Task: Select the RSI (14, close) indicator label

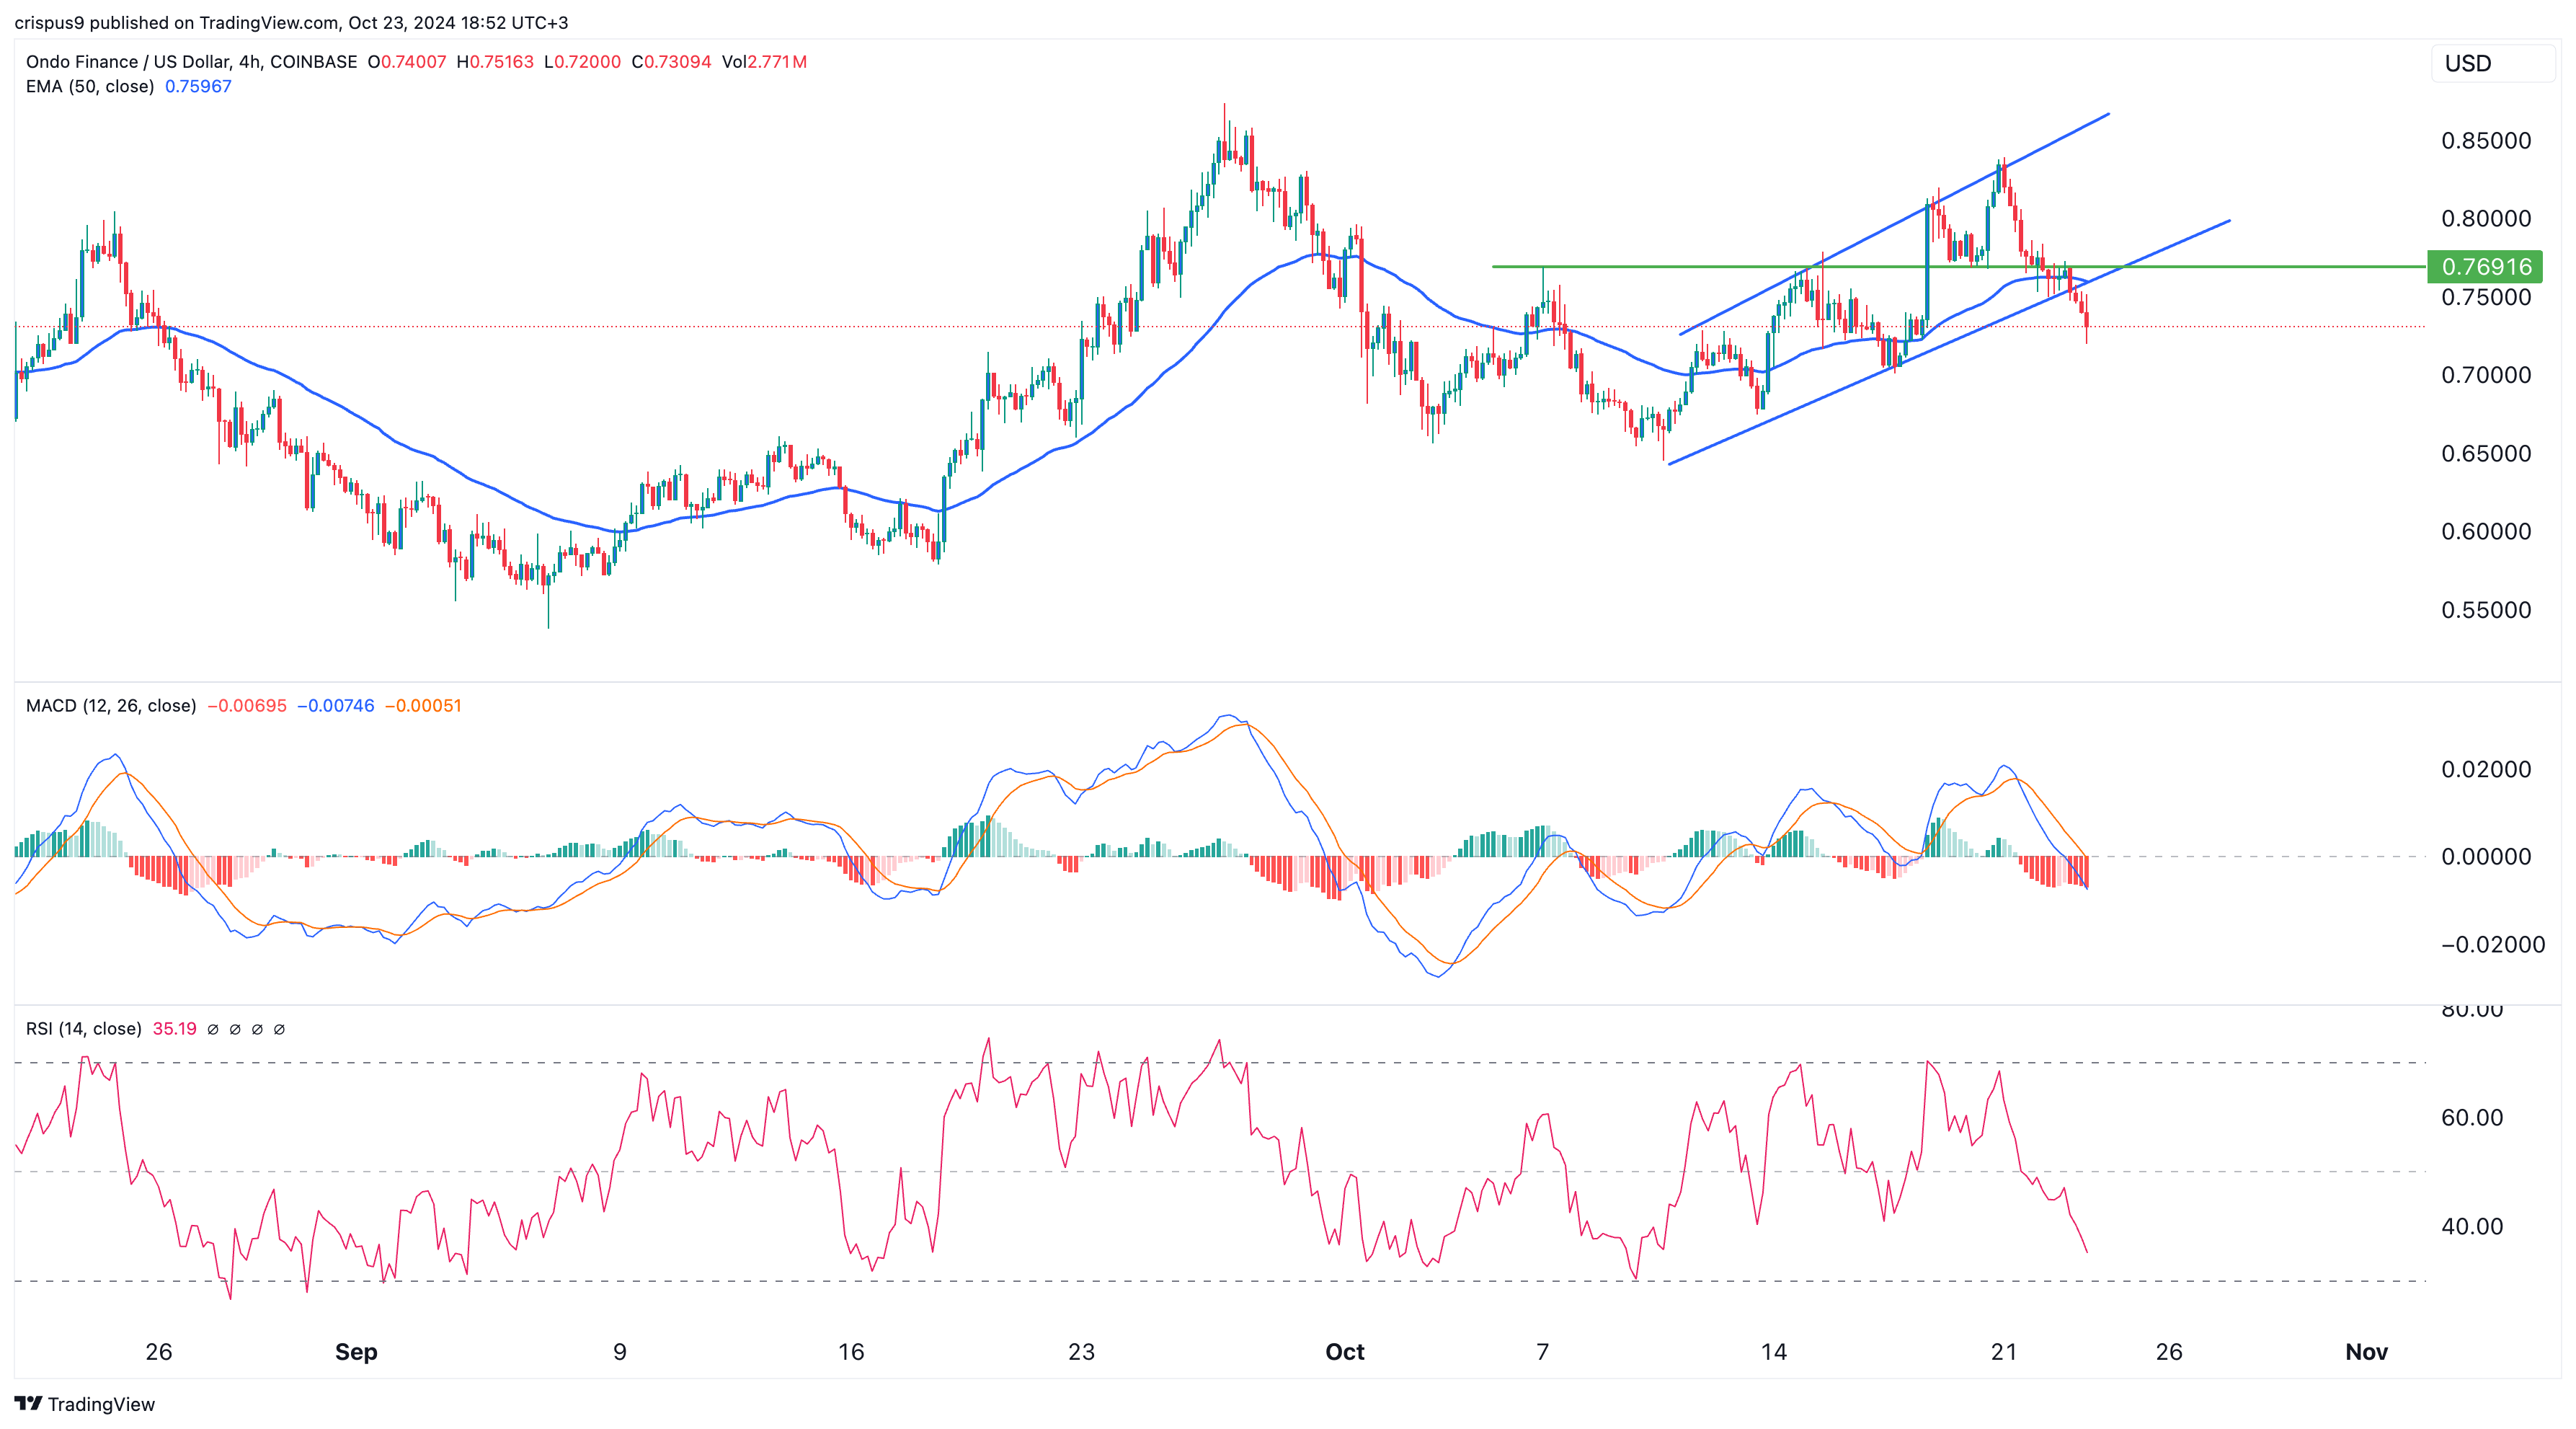Action: pos(84,1029)
